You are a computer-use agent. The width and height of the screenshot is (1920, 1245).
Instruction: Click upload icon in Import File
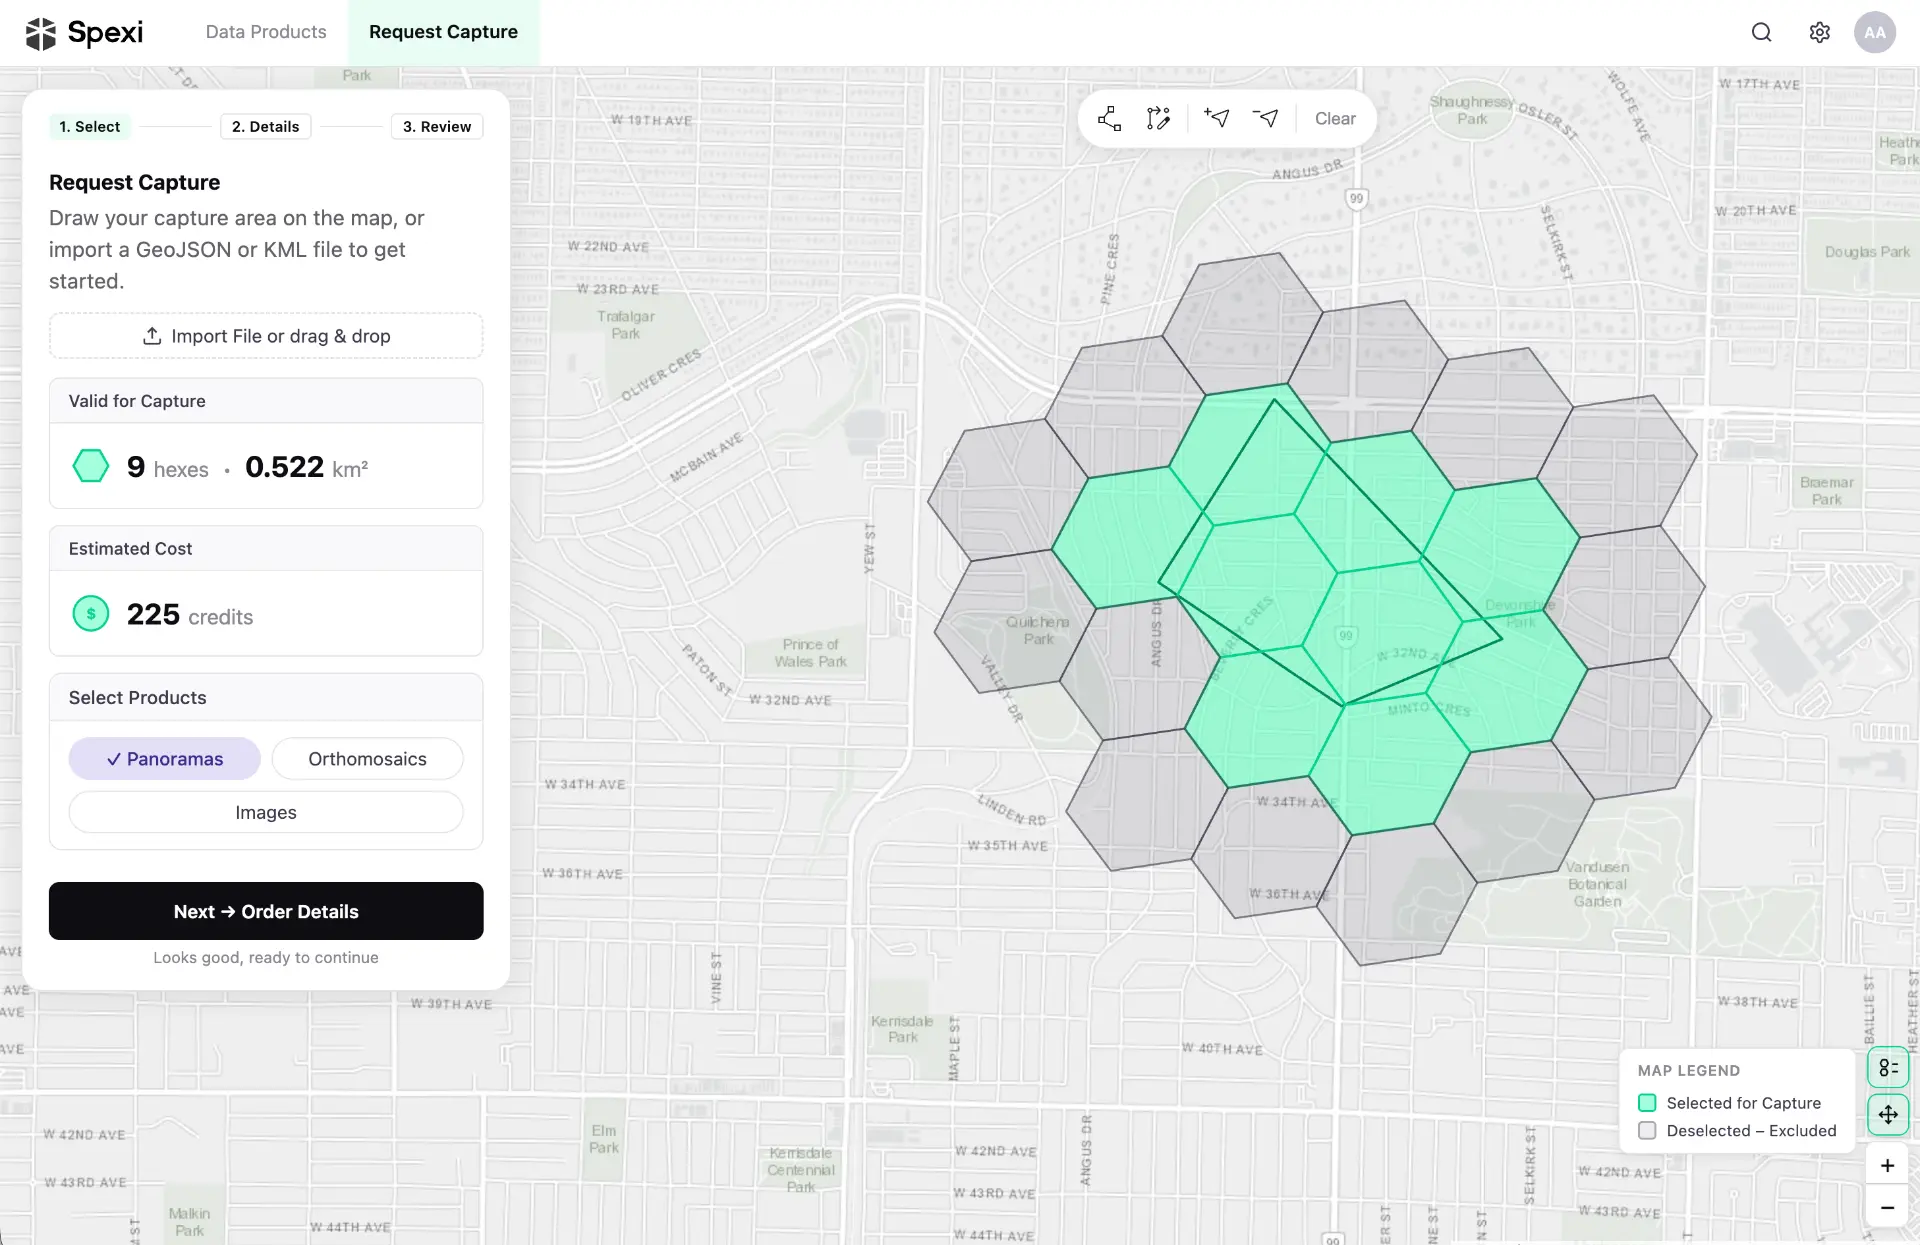point(152,336)
